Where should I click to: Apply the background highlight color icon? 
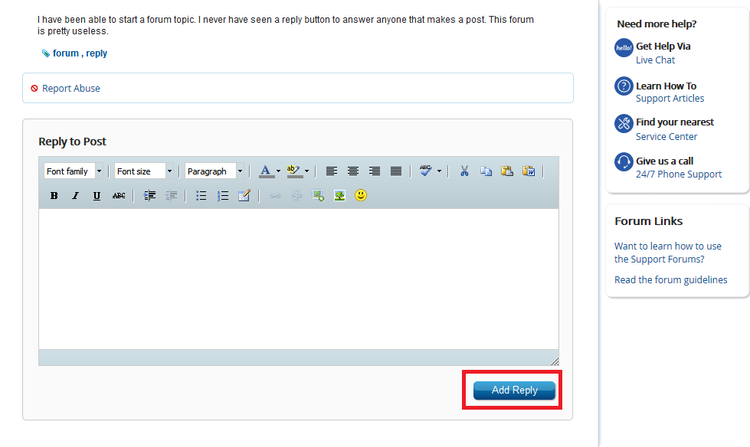[294, 171]
